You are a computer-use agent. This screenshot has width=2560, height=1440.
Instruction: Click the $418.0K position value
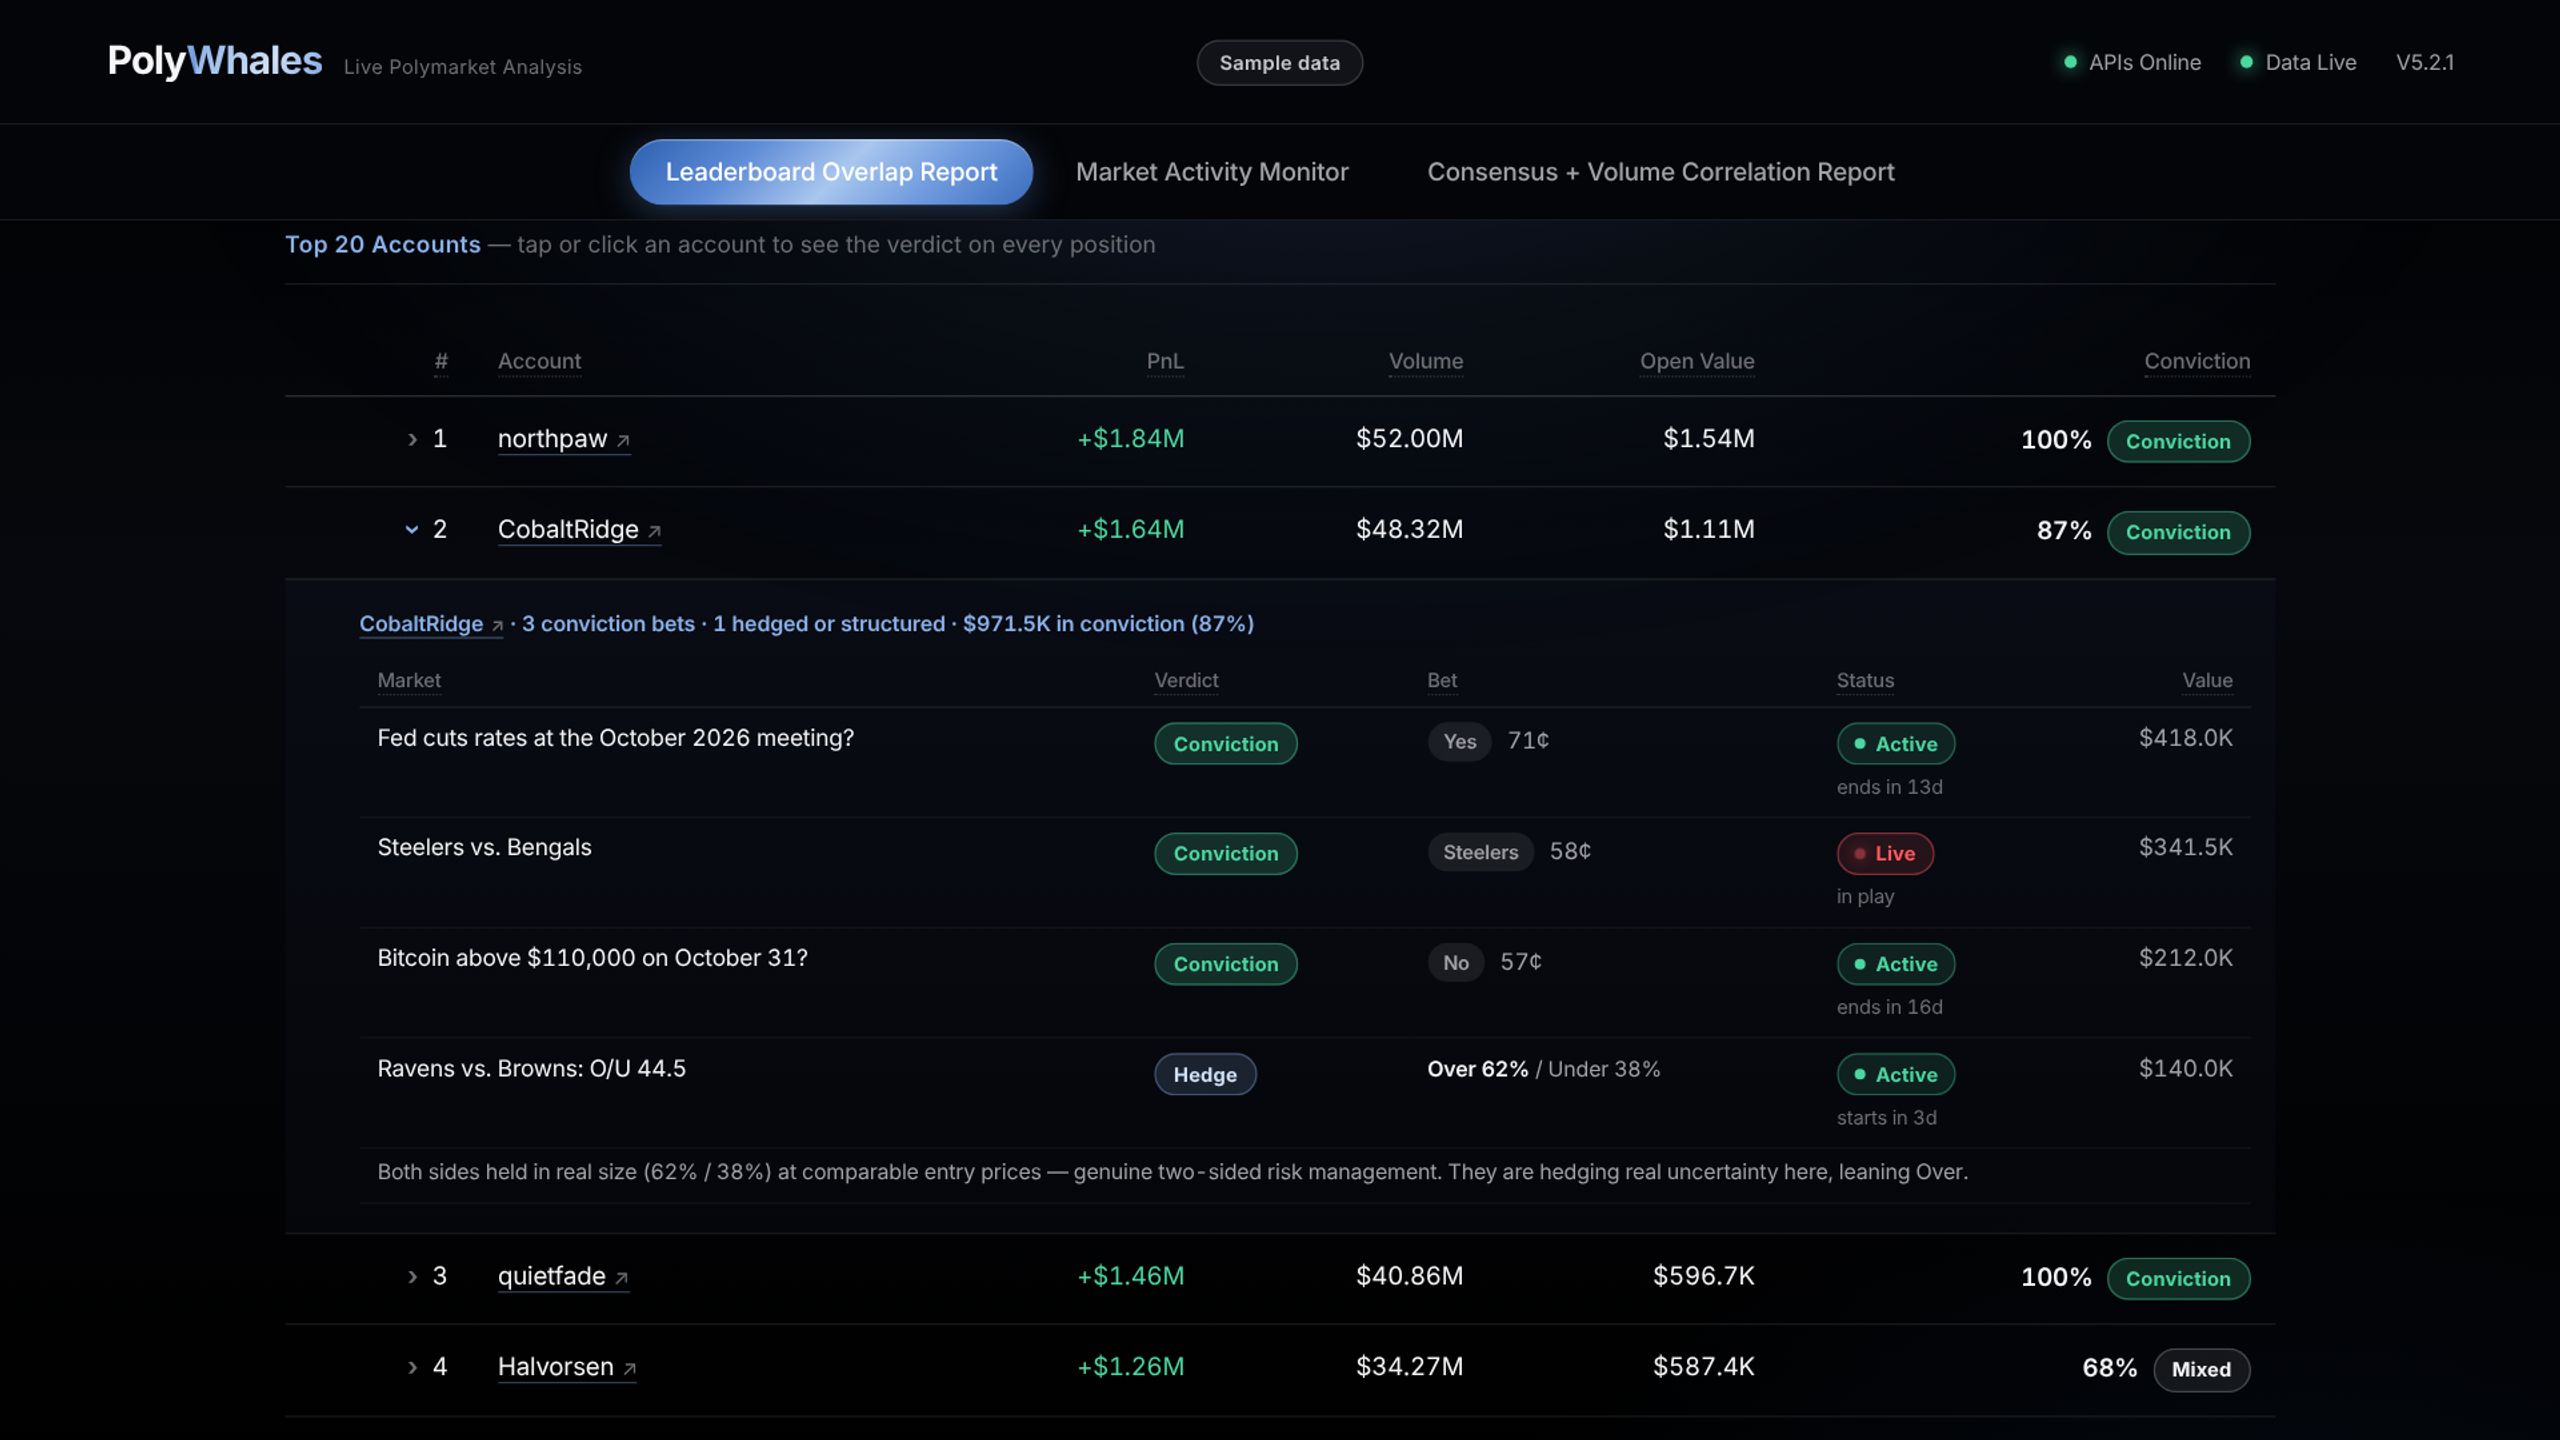[x=2185, y=738]
